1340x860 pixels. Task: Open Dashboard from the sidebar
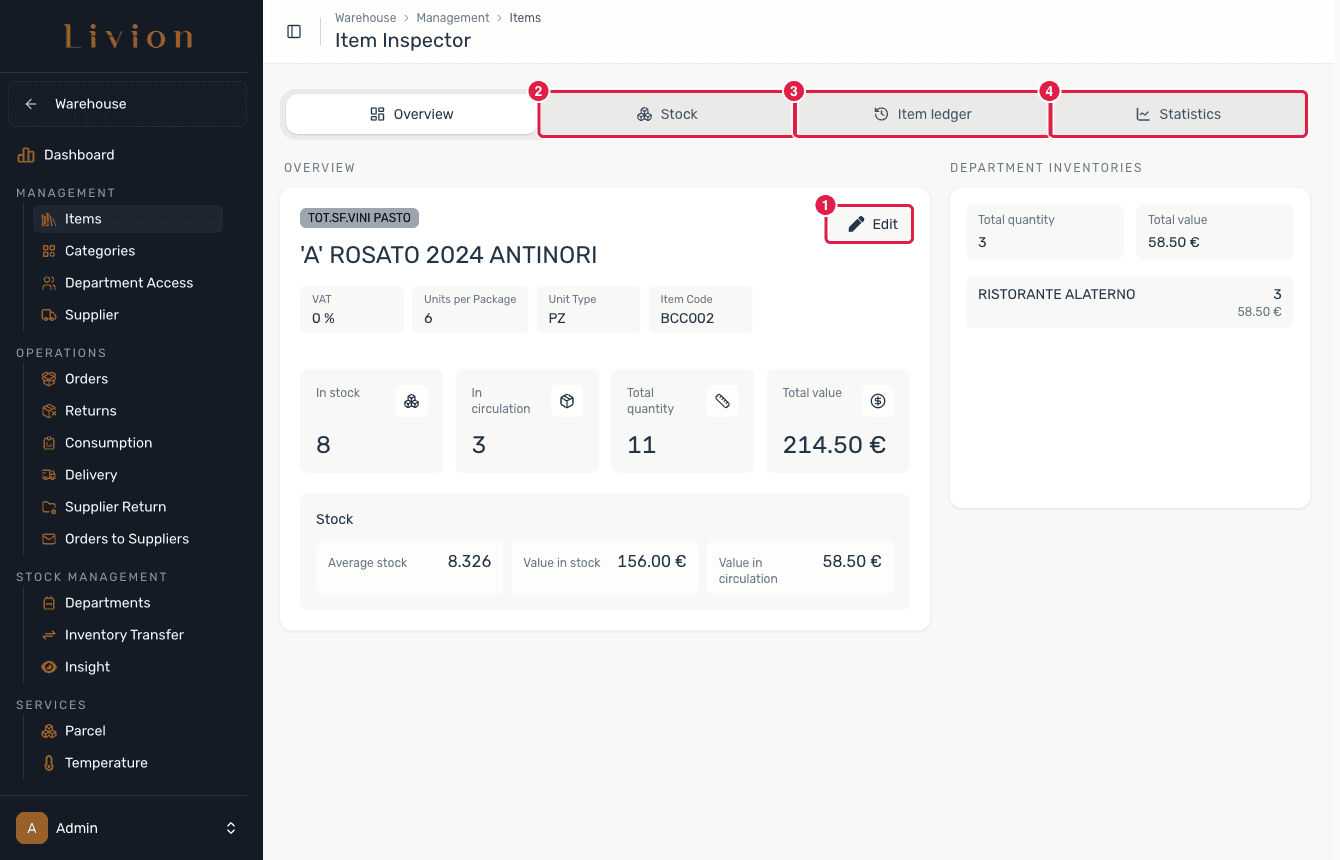click(x=79, y=155)
